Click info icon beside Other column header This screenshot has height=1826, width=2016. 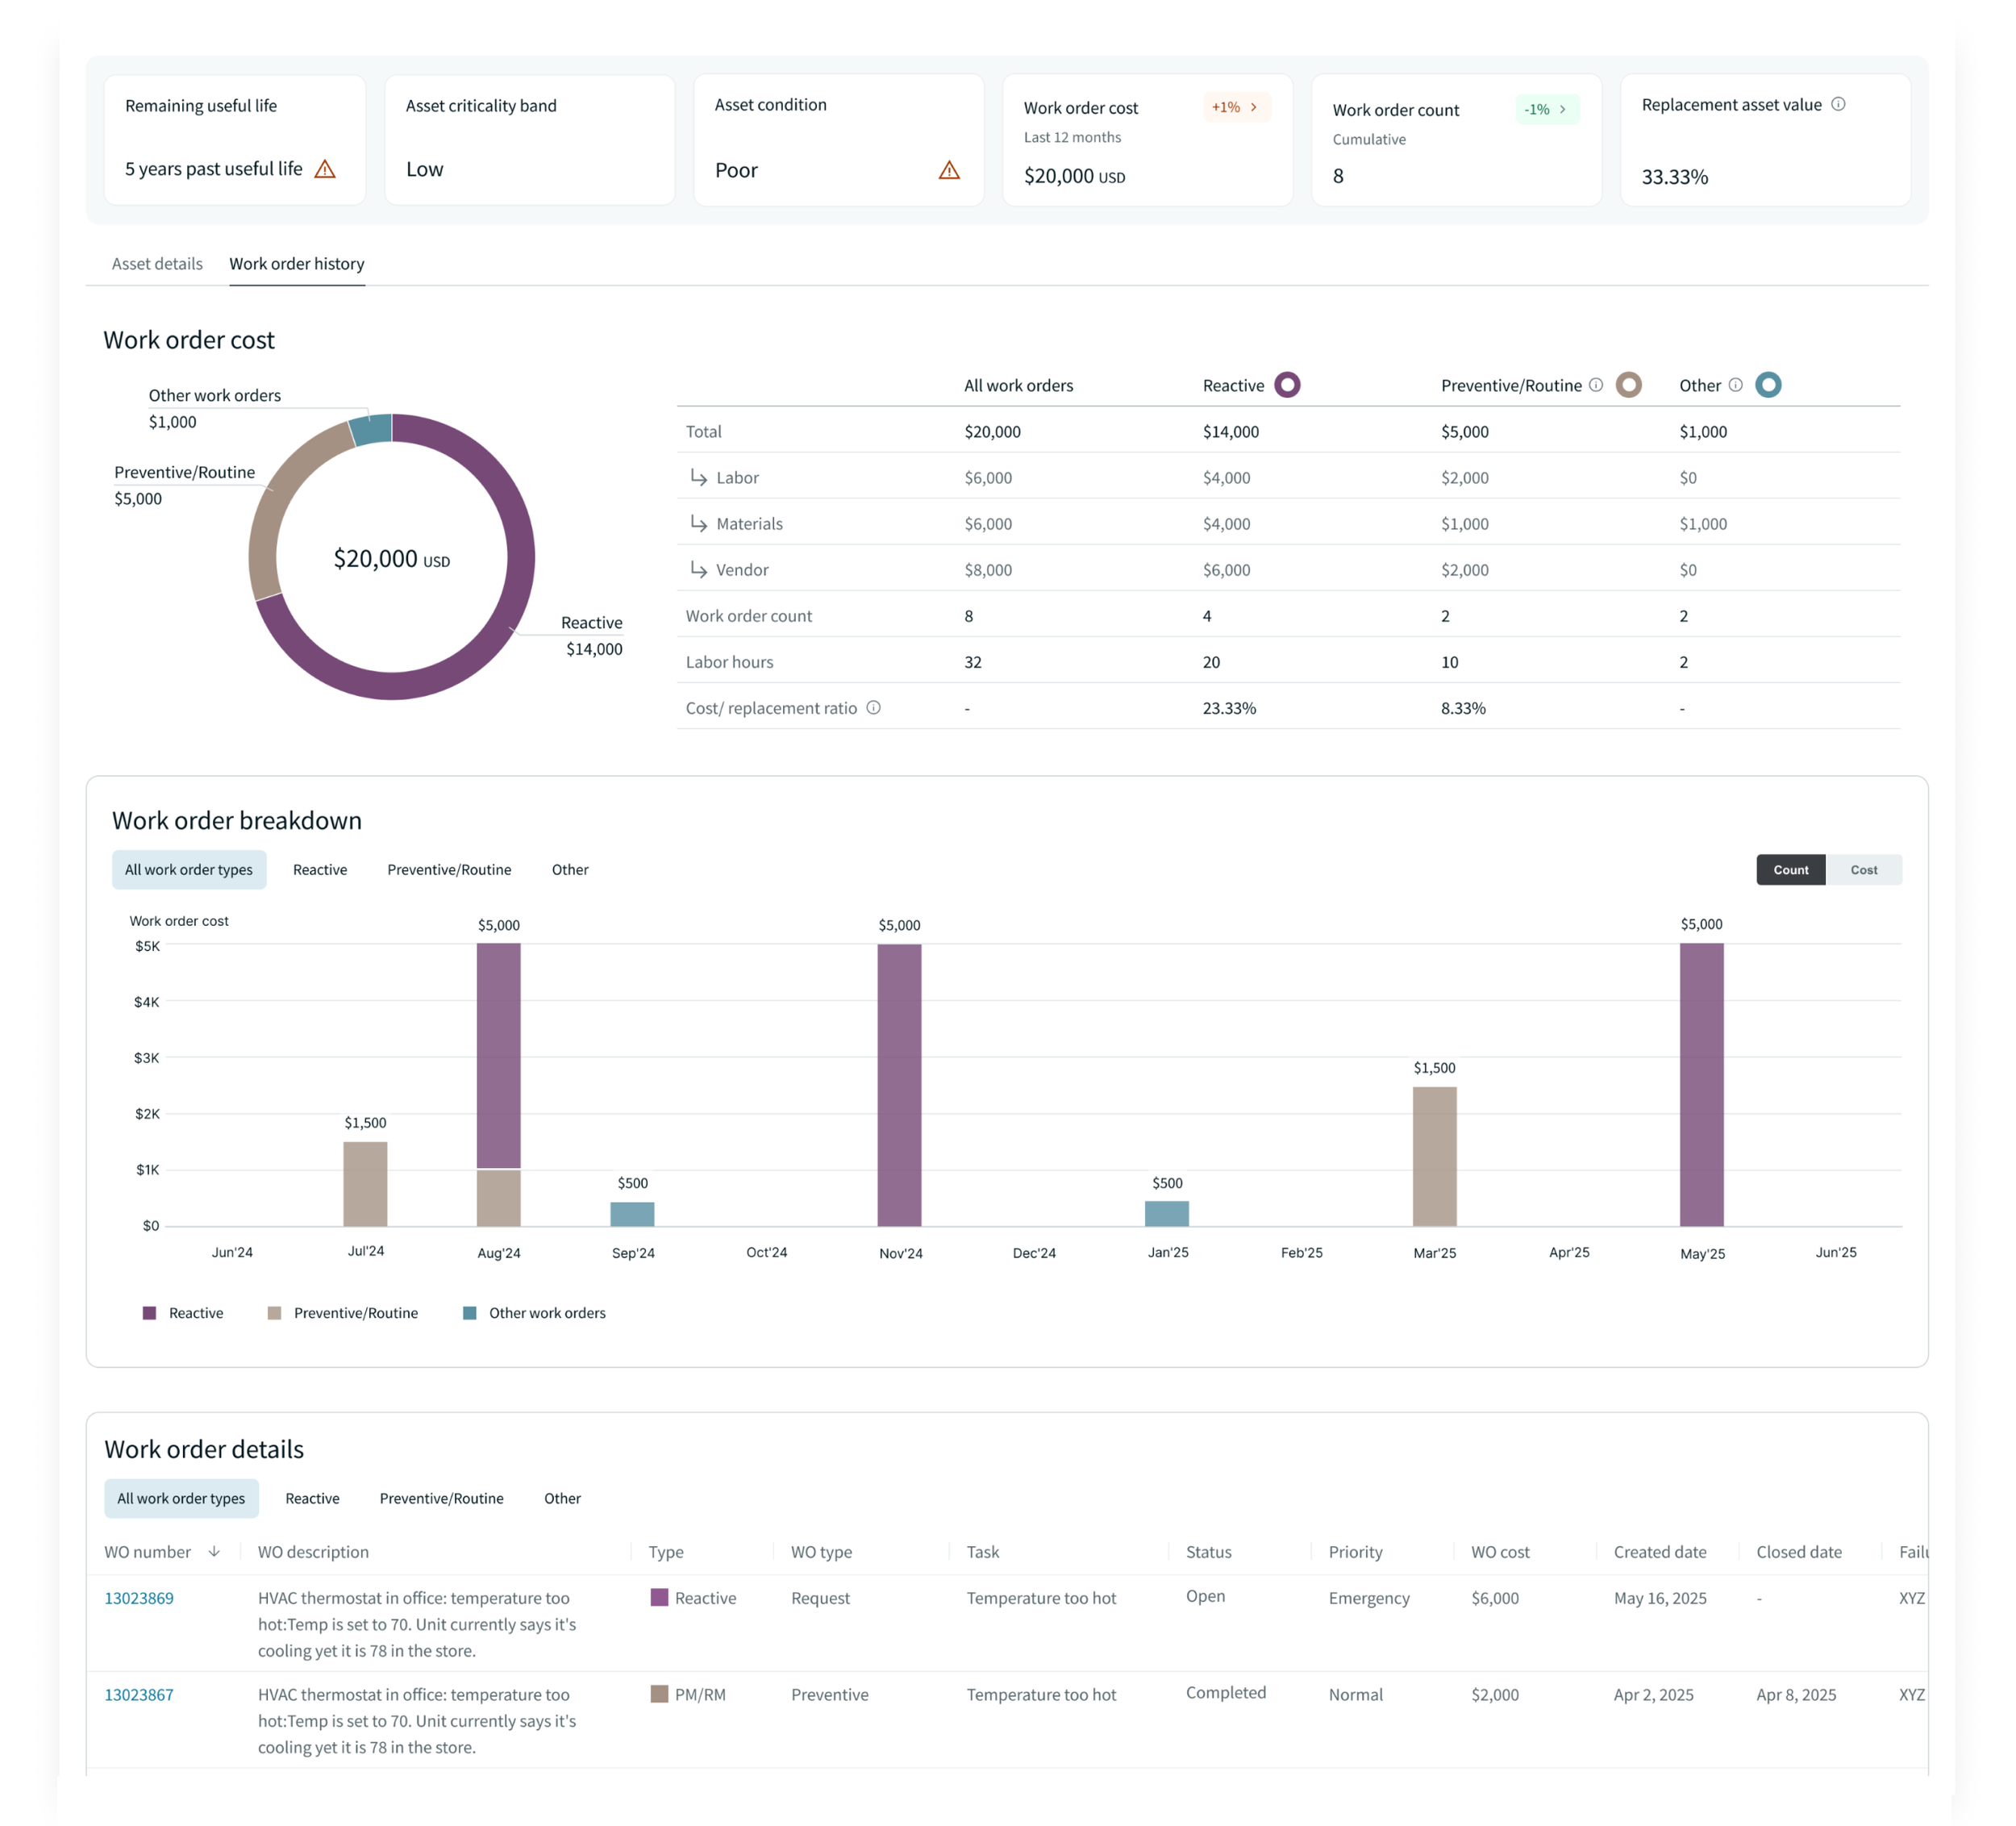pos(1736,385)
